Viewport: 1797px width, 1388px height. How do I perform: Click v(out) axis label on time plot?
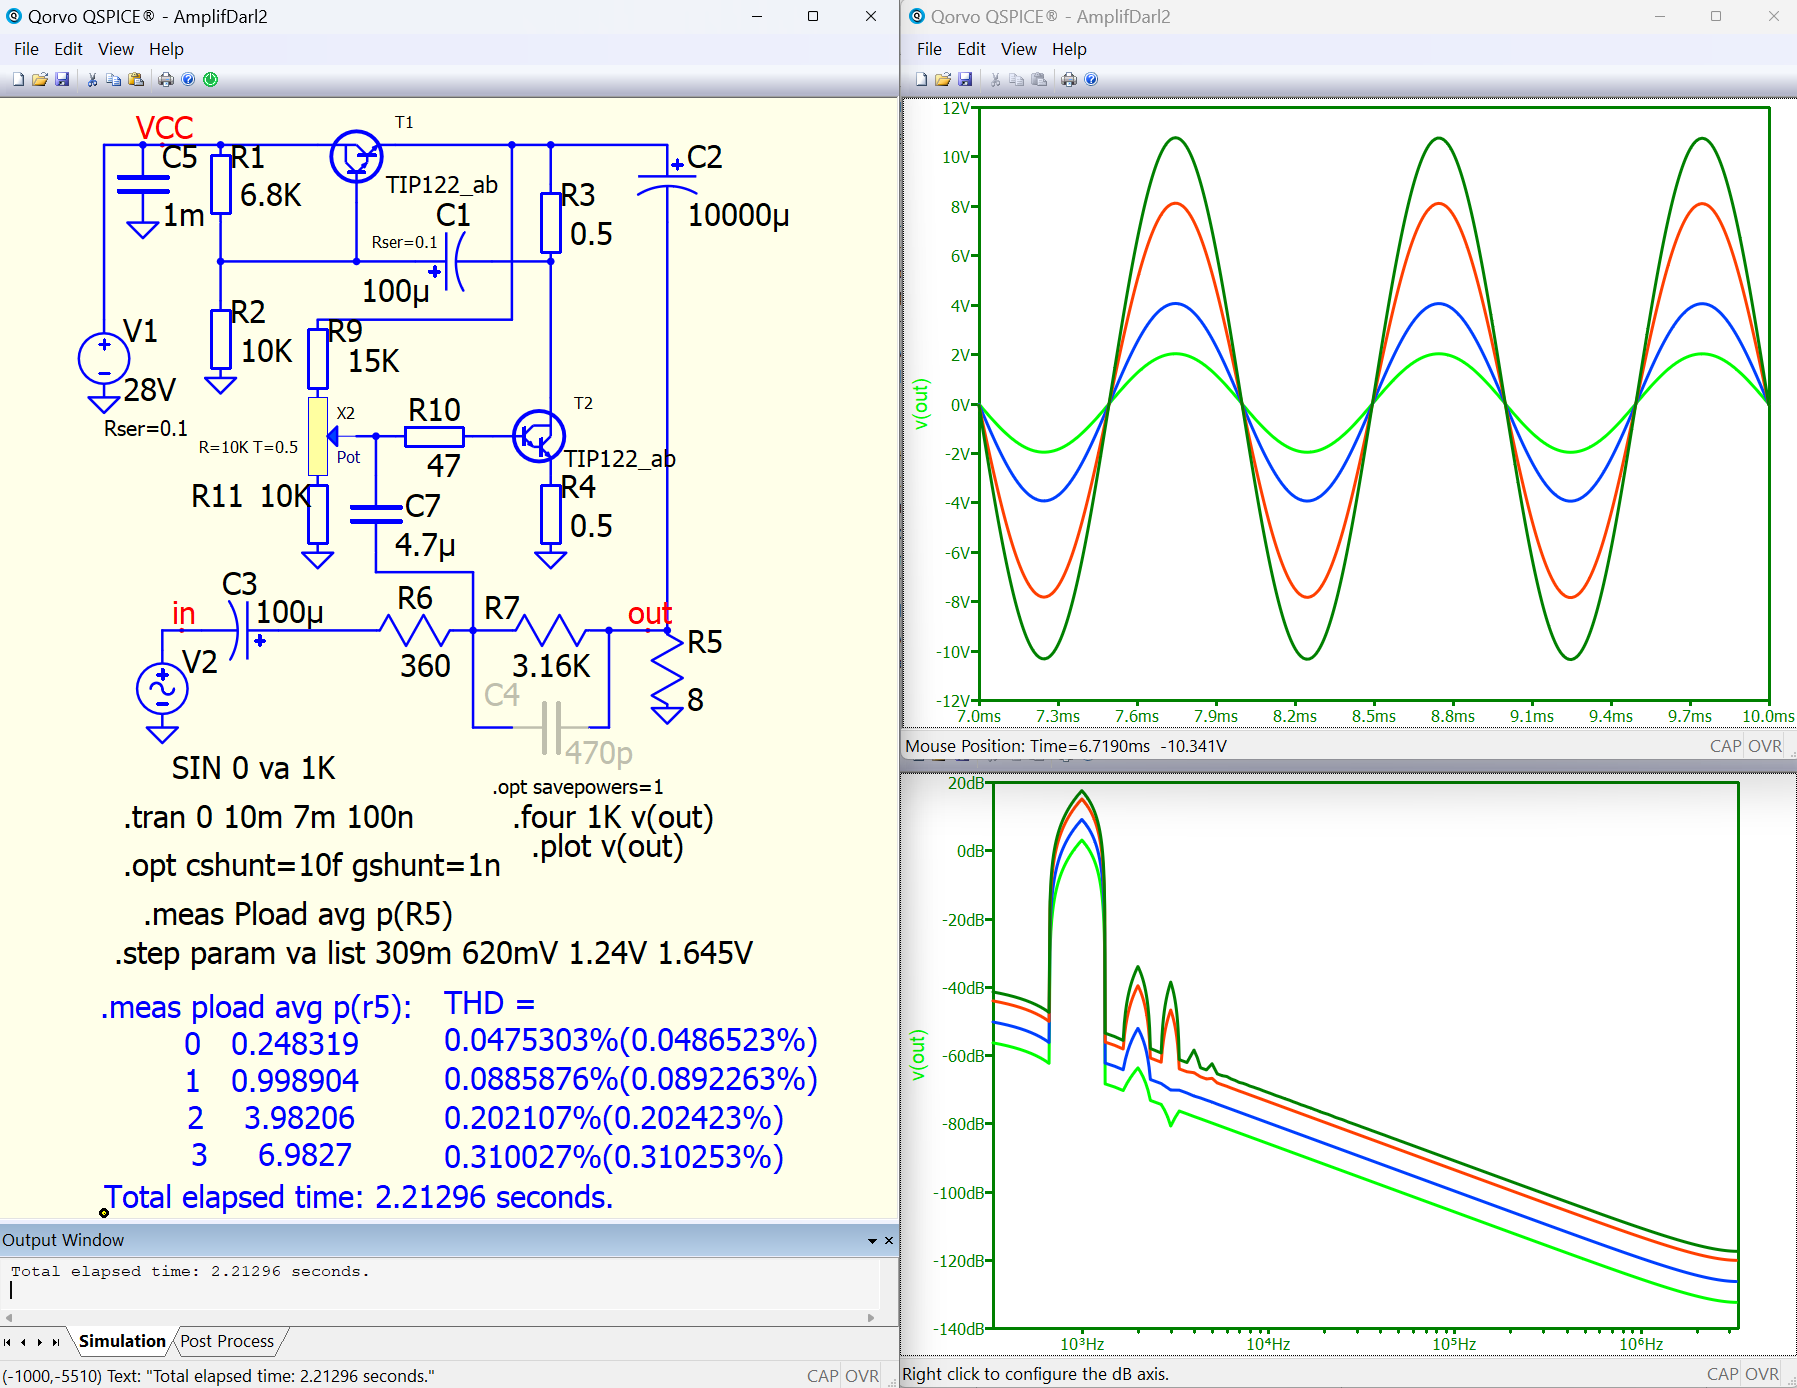click(921, 404)
